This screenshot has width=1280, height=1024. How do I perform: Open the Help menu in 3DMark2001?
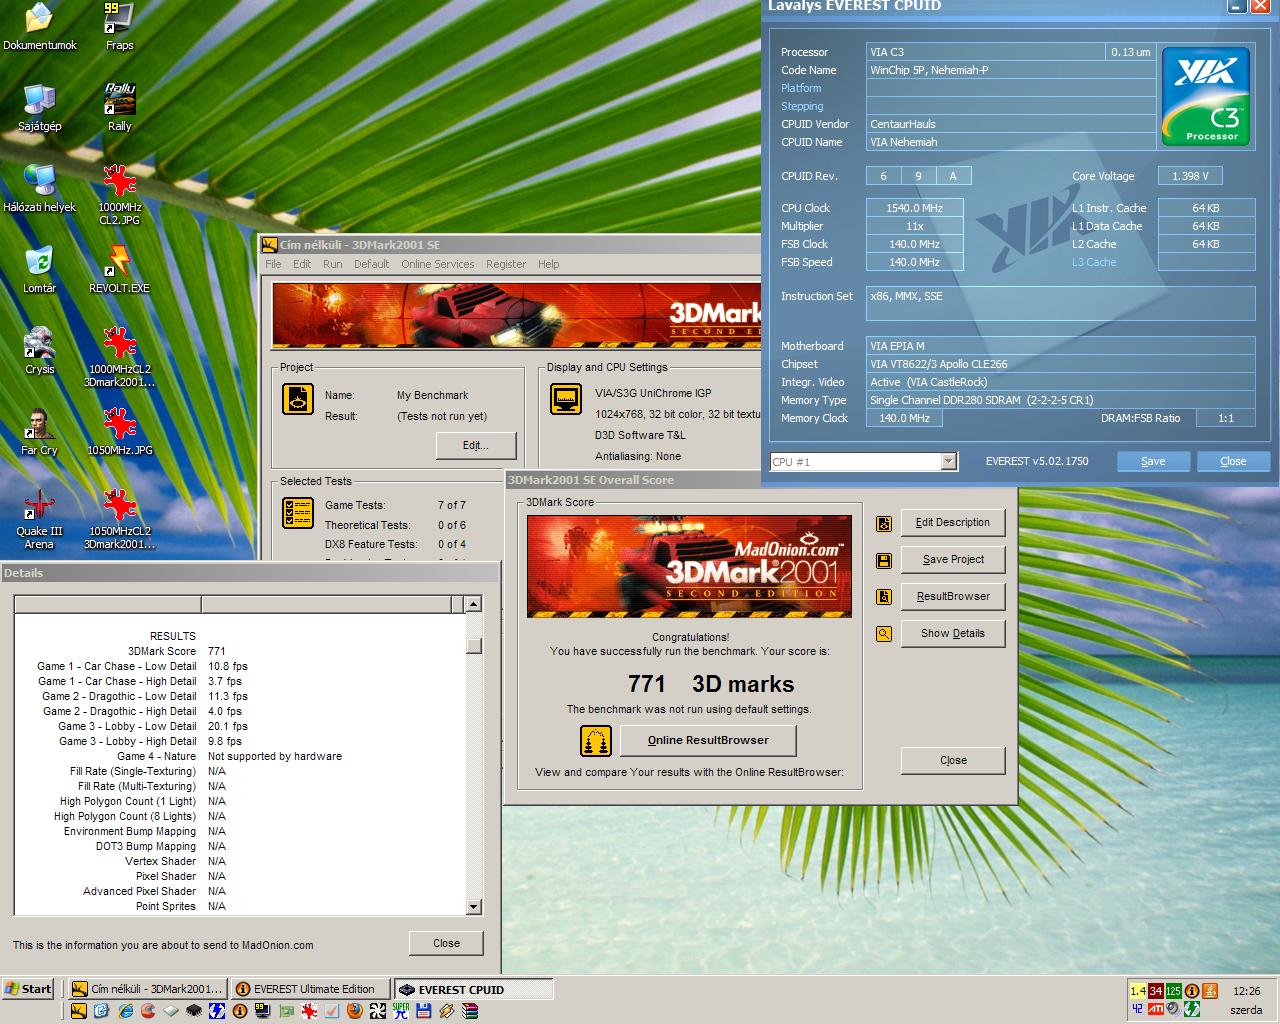pyautogui.click(x=548, y=264)
